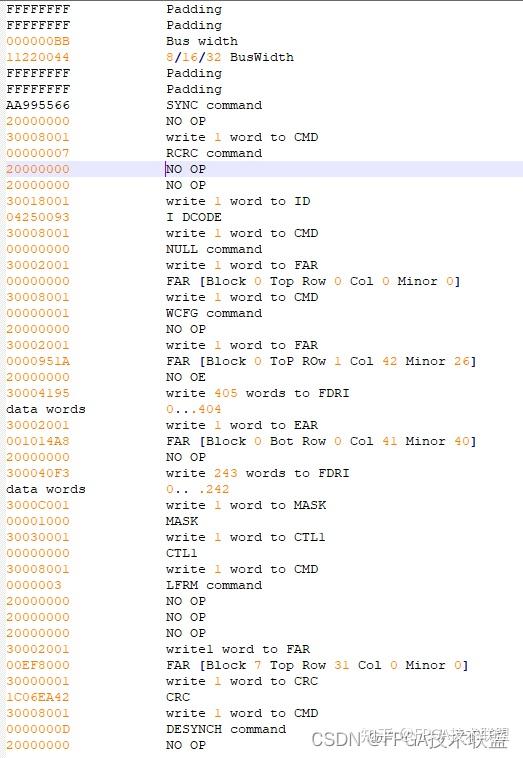The image size is (523, 758).
Task: Click the lone 'MASK' label beside 00001000
Action: pyautogui.click(x=182, y=521)
